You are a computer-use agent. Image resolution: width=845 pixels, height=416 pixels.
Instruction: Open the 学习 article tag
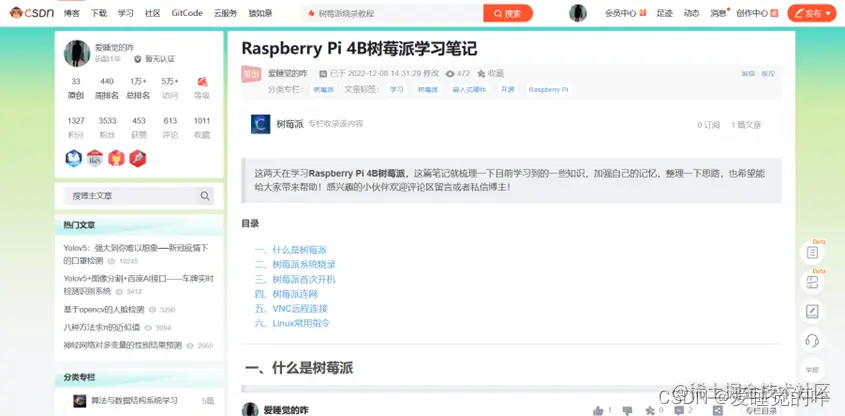397,89
